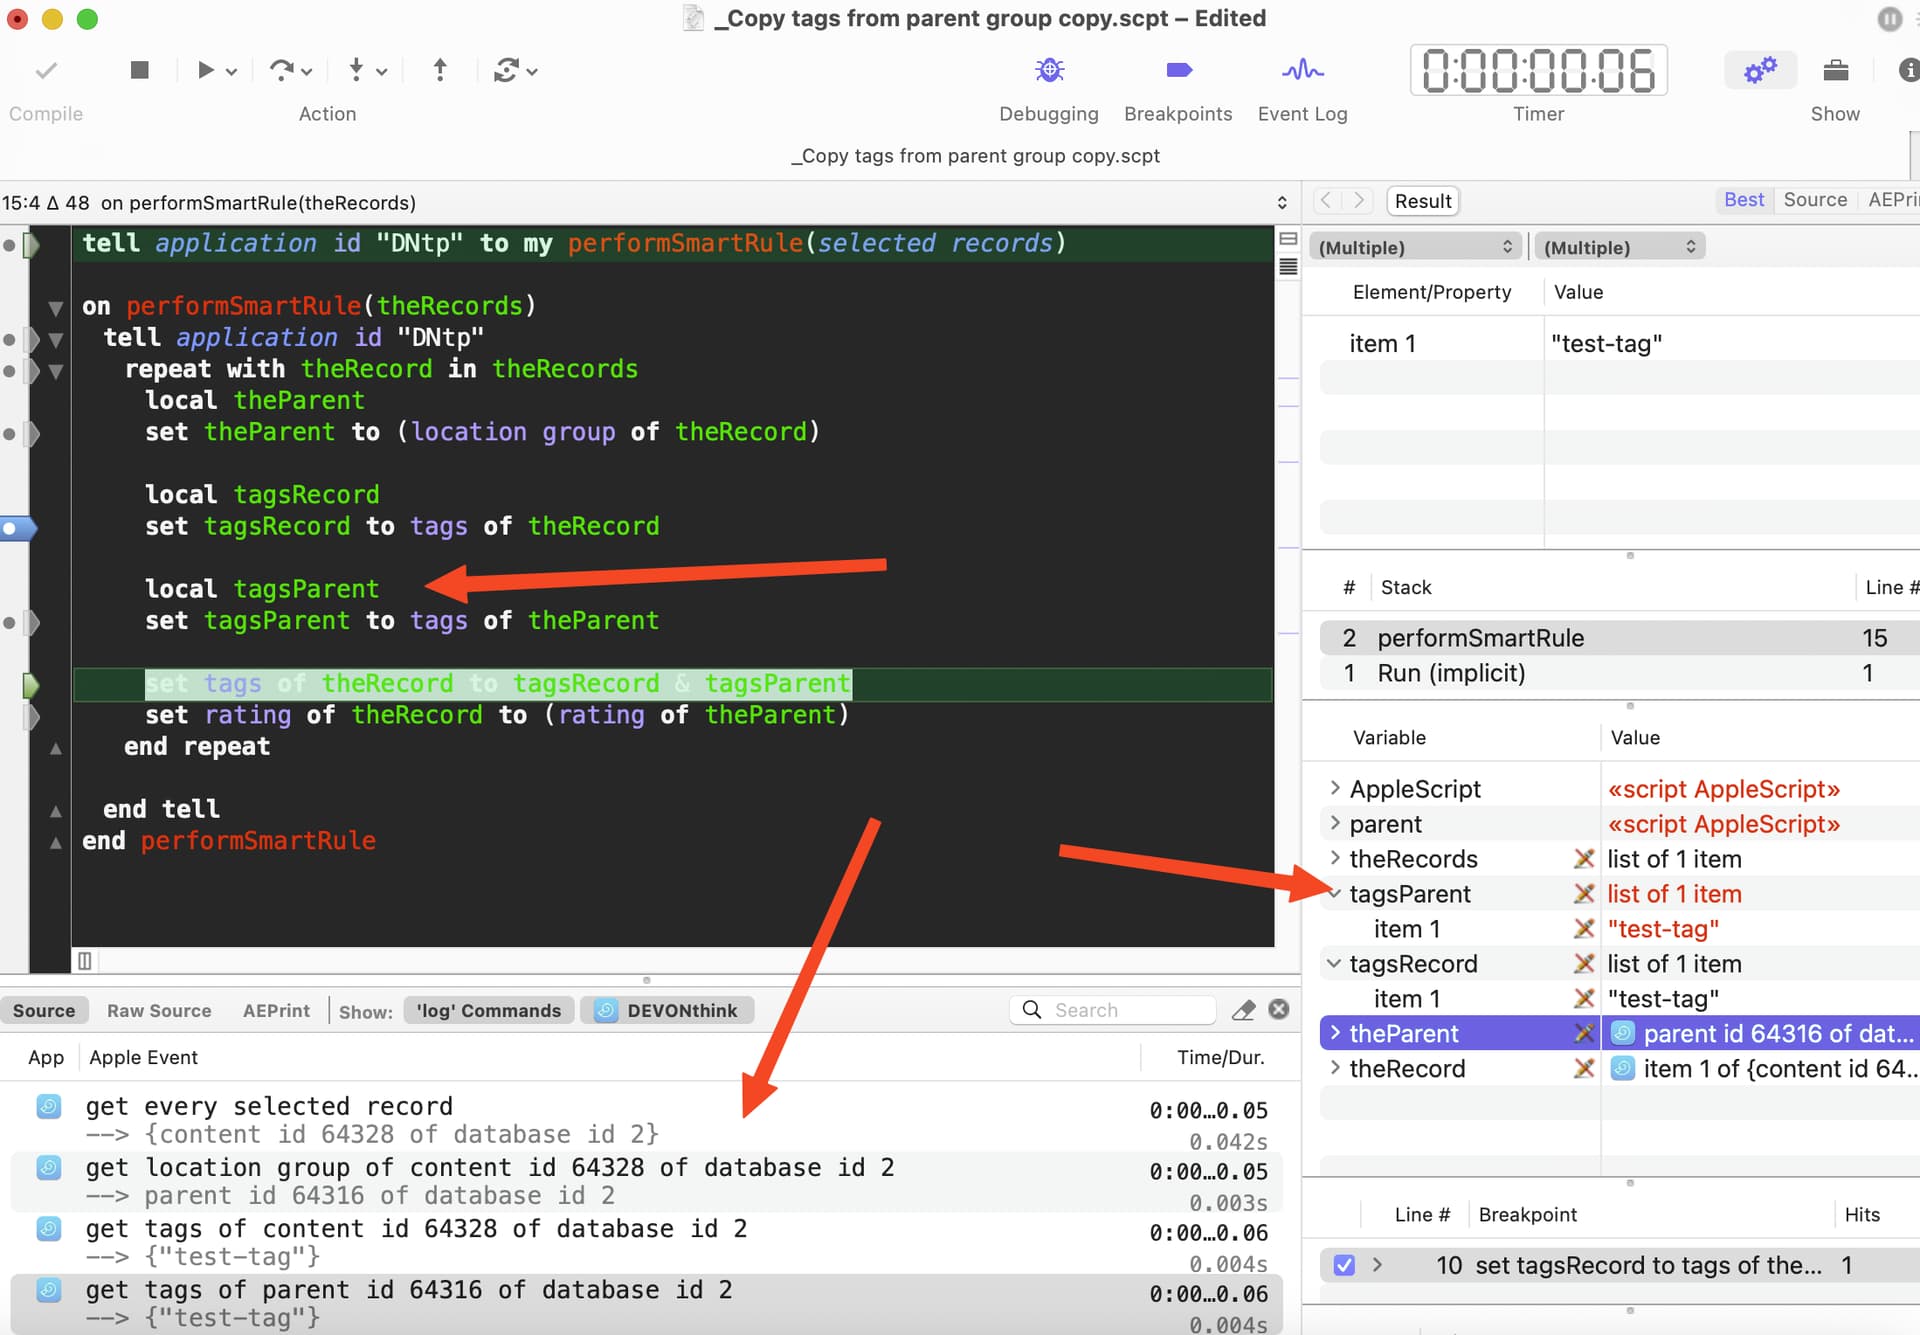Toggle the DEVONthink event filter button

click(666, 1010)
